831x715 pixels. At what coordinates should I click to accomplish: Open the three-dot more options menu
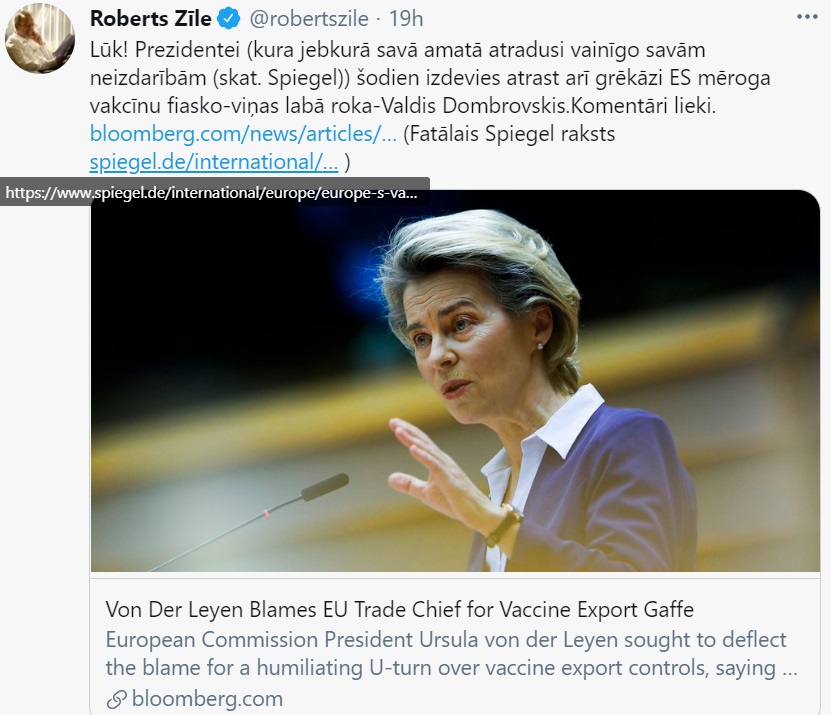click(x=807, y=17)
